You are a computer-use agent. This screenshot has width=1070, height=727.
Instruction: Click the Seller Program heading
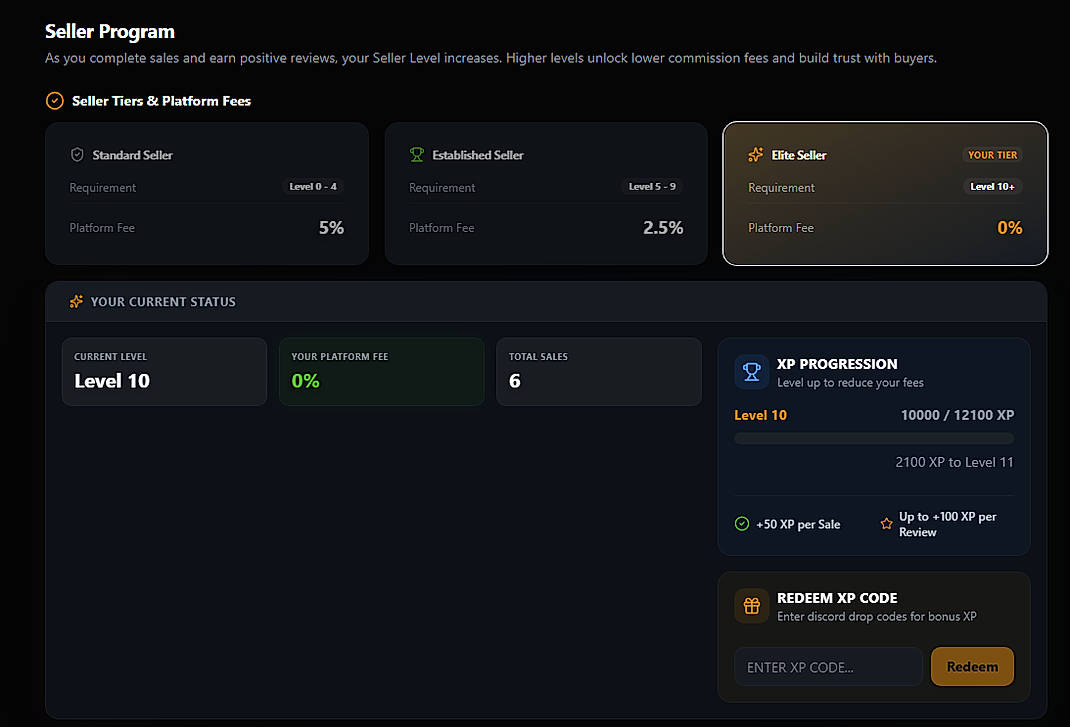110,31
